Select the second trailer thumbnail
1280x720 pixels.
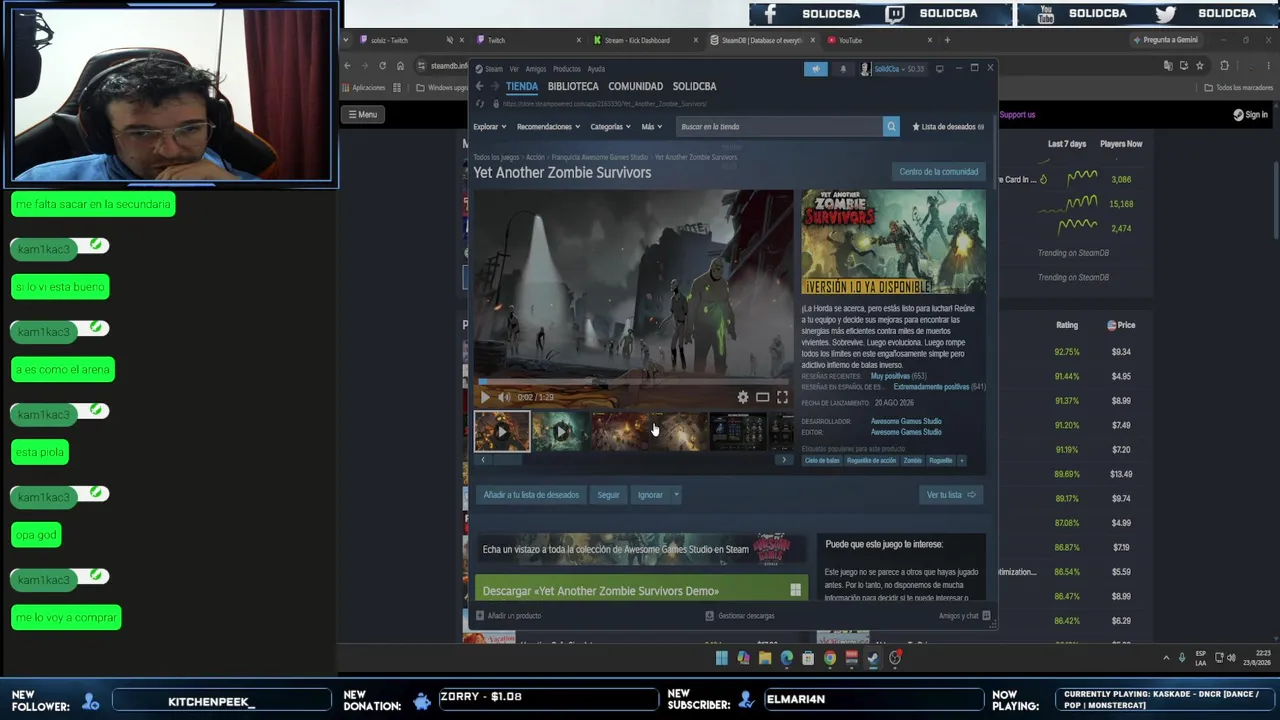561,431
